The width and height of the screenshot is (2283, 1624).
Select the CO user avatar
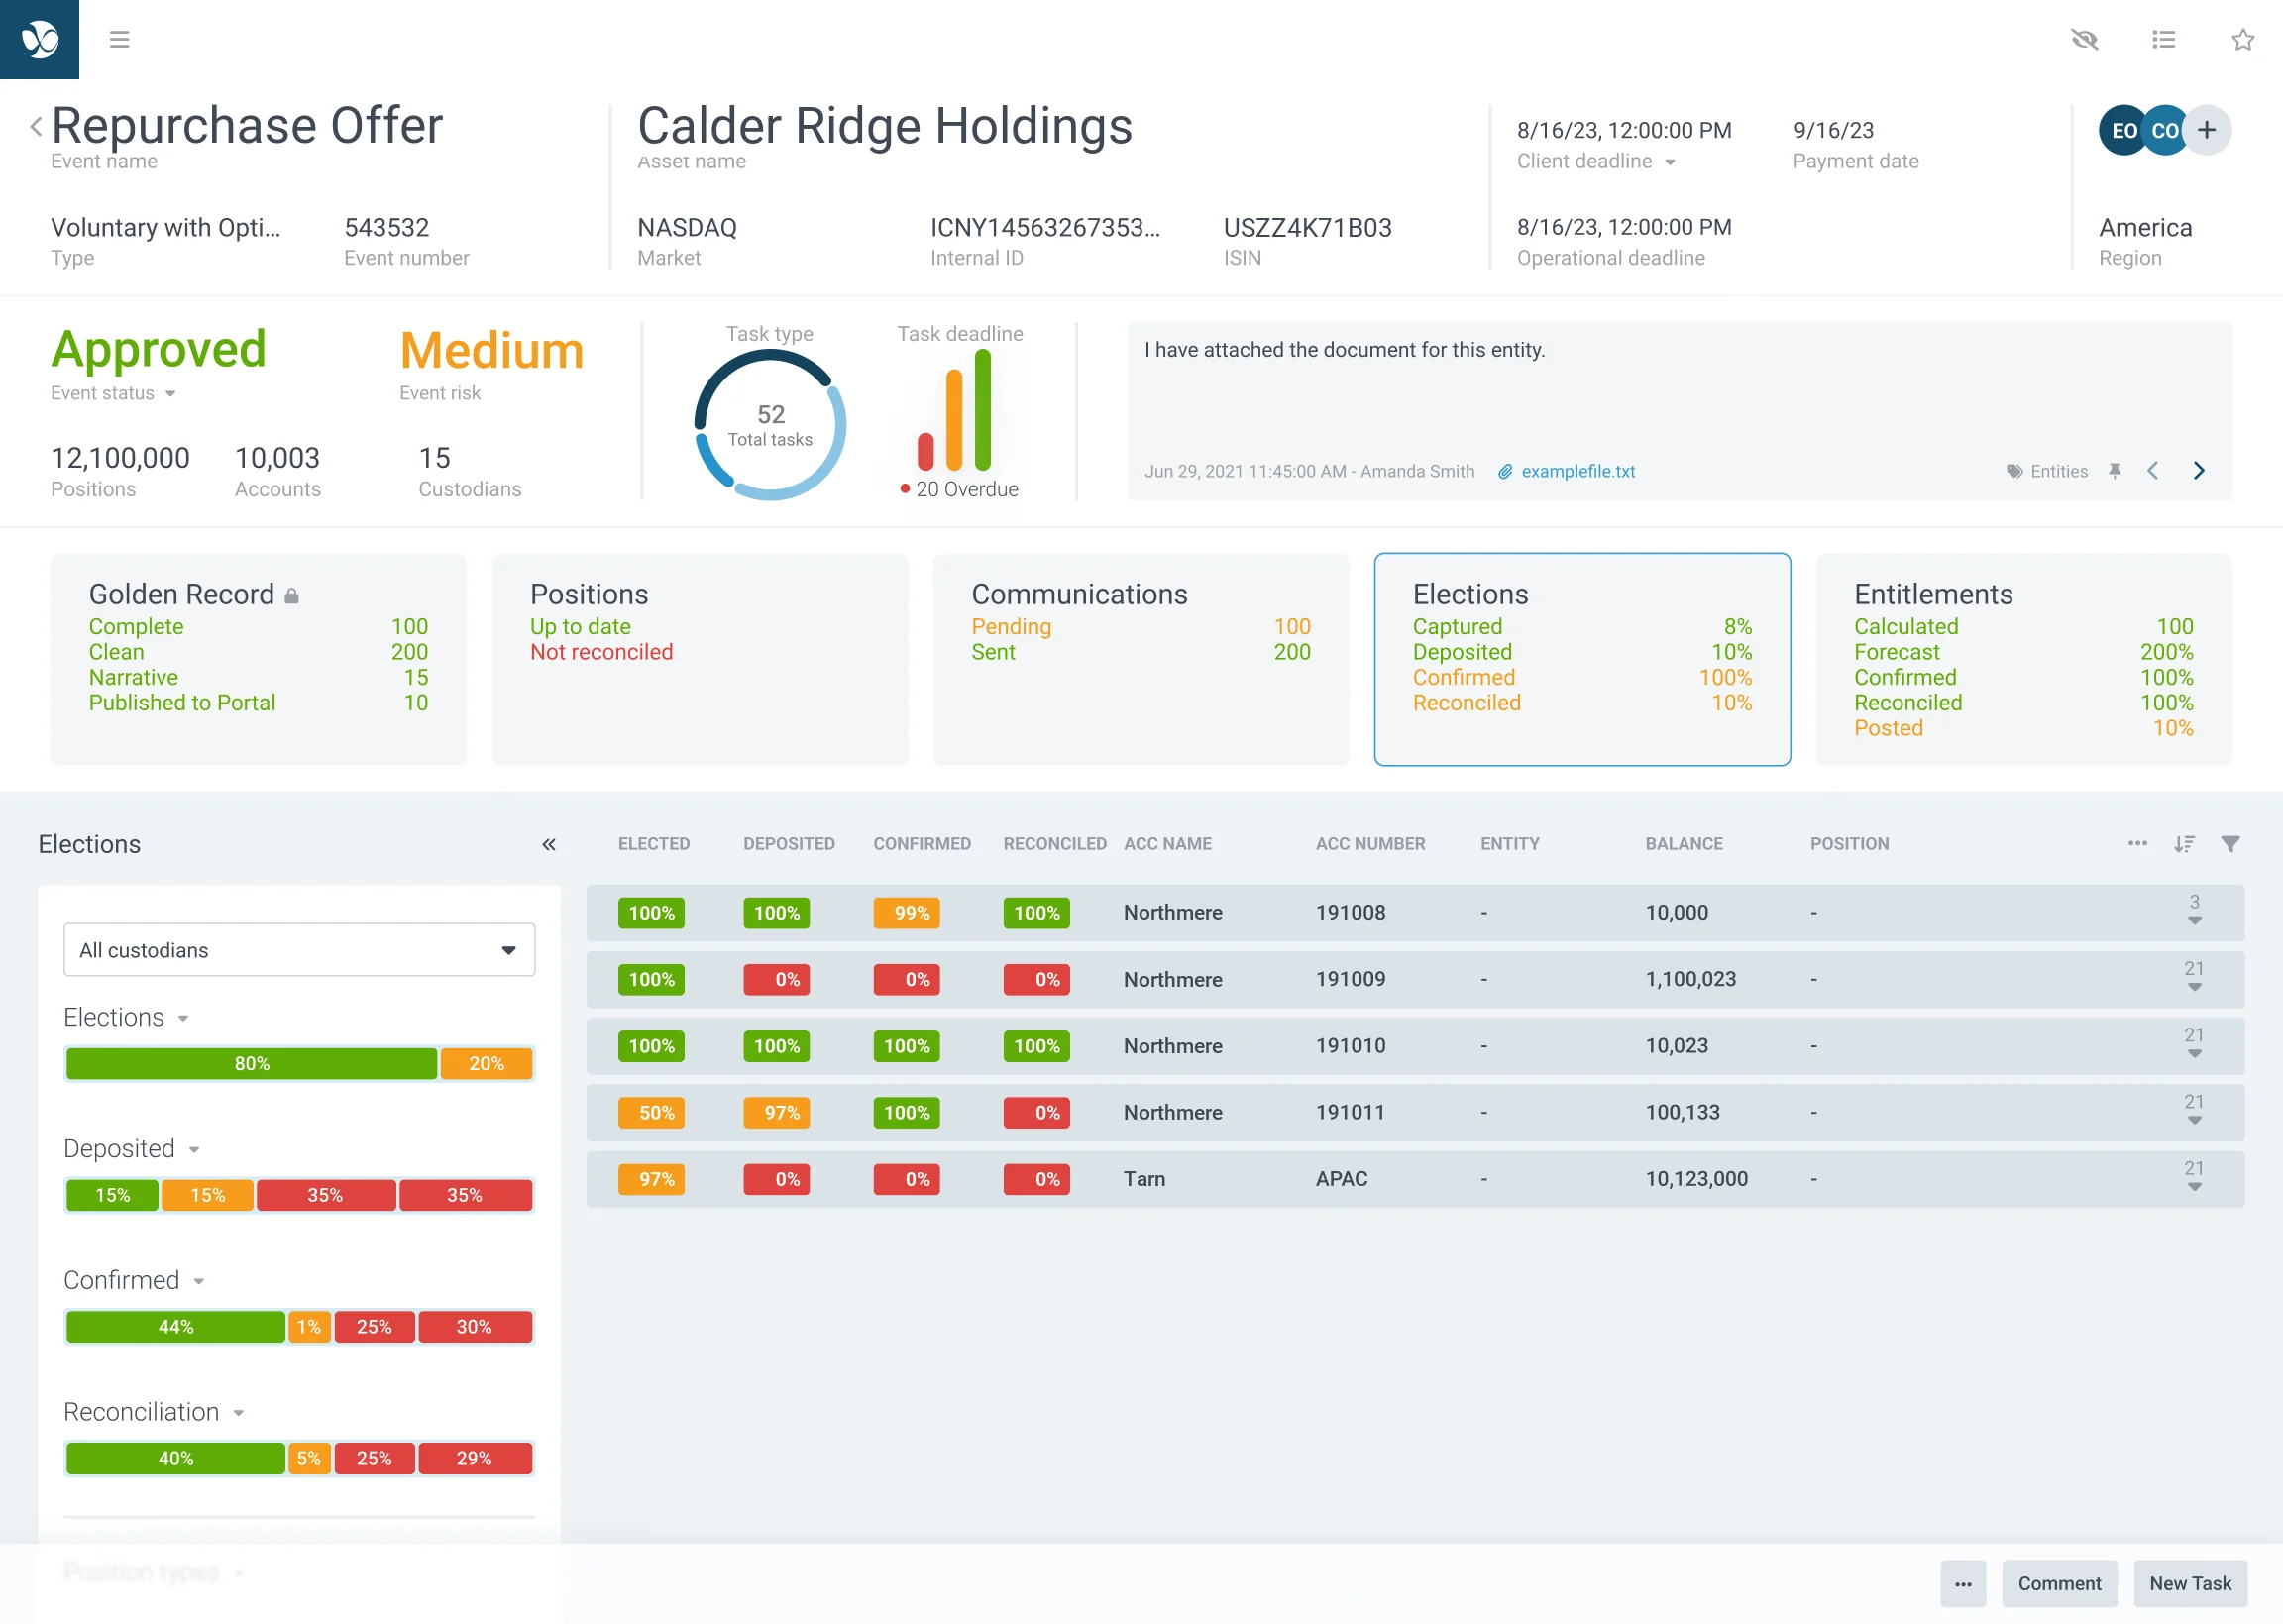2164,130
